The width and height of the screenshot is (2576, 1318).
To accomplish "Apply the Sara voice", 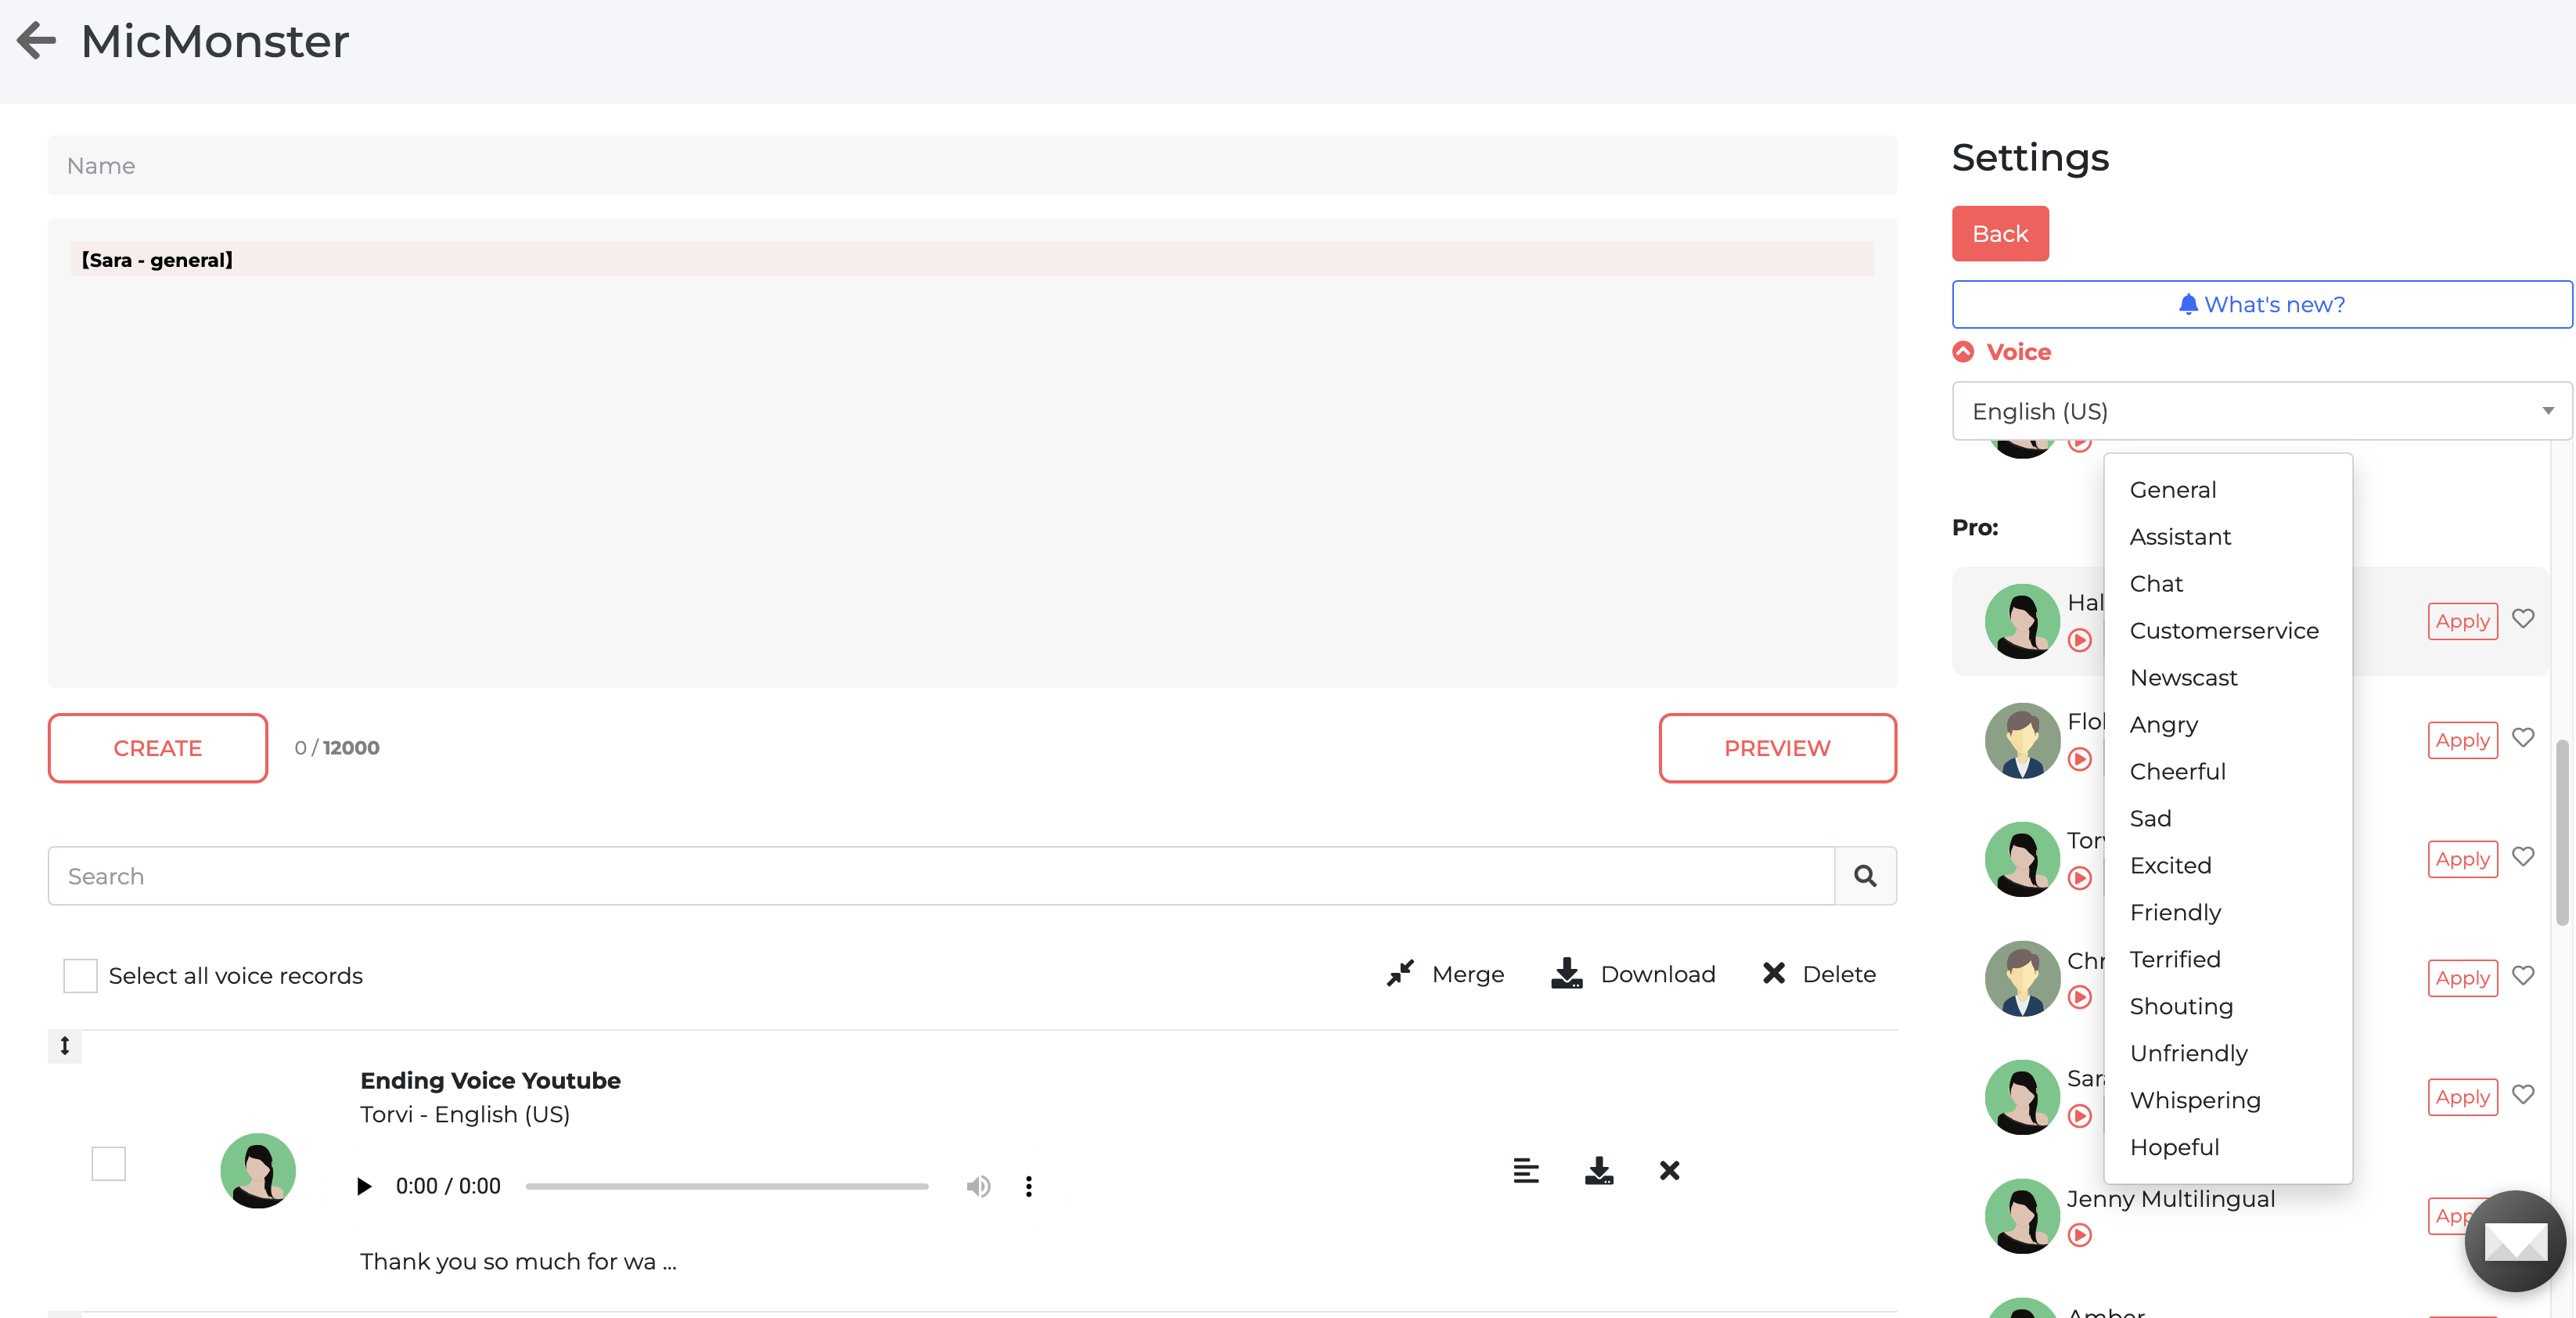I will [x=2462, y=1097].
